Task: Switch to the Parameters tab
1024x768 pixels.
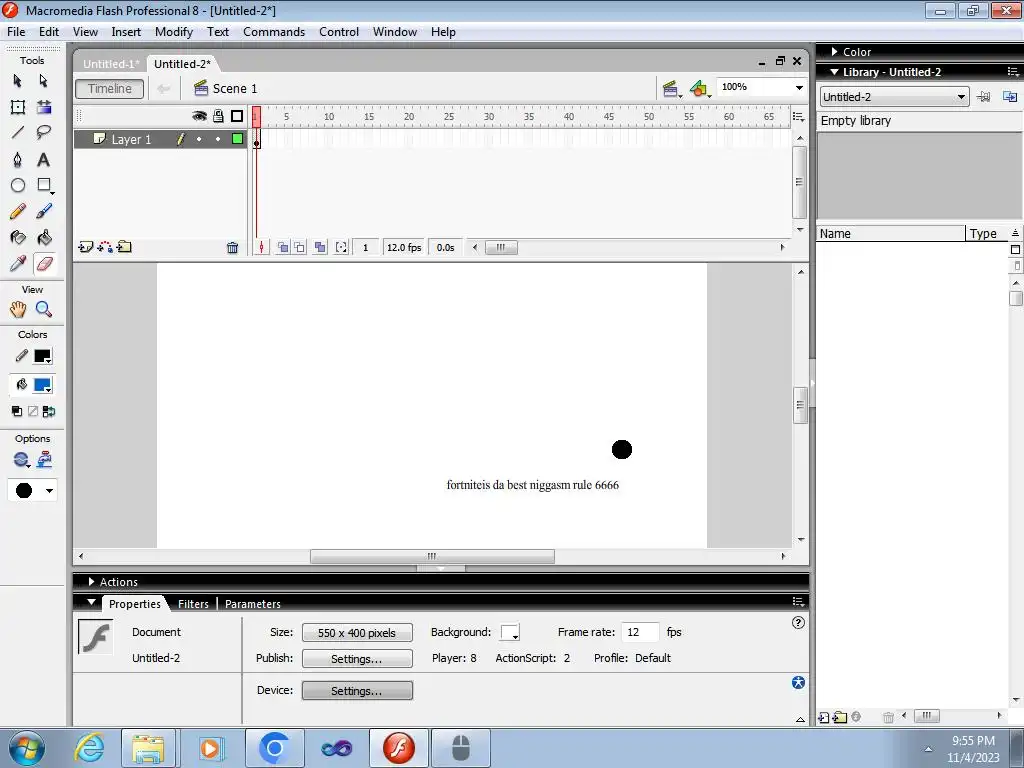Action: coord(253,604)
